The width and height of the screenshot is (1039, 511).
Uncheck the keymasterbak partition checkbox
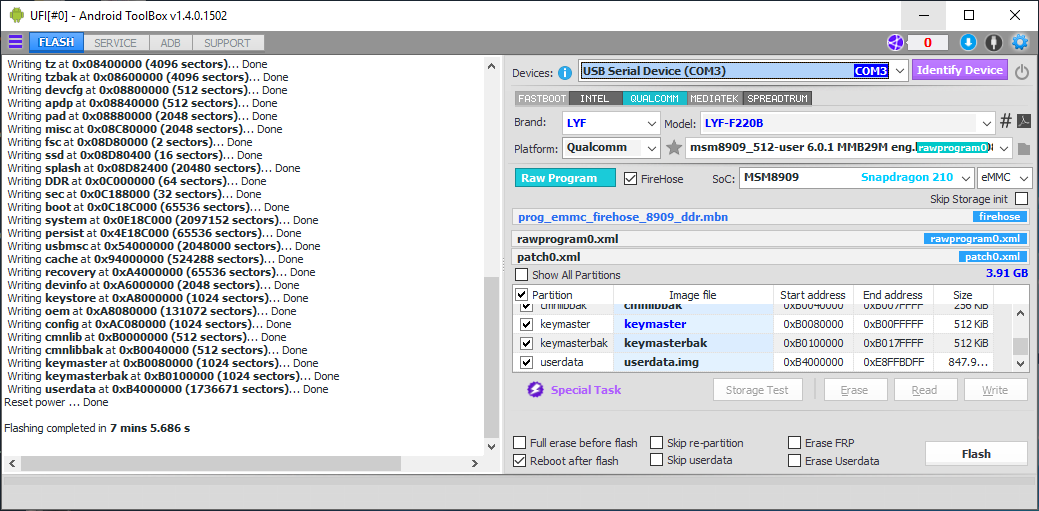pos(527,343)
